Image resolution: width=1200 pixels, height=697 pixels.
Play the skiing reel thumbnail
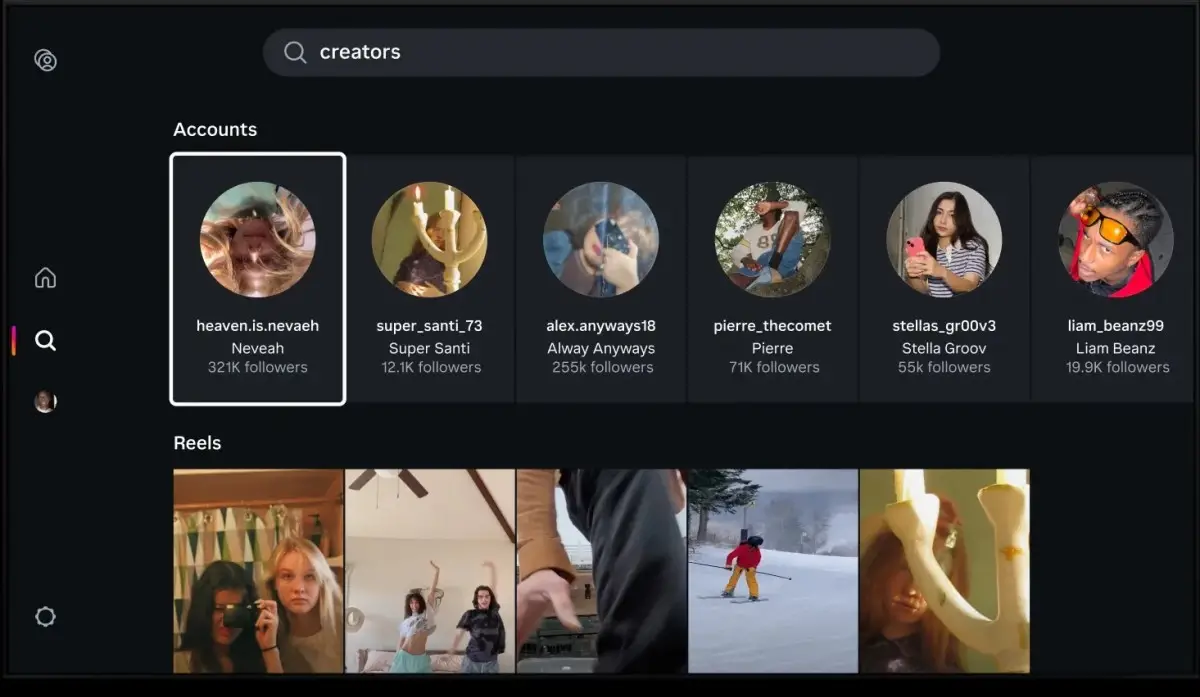[772, 570]
